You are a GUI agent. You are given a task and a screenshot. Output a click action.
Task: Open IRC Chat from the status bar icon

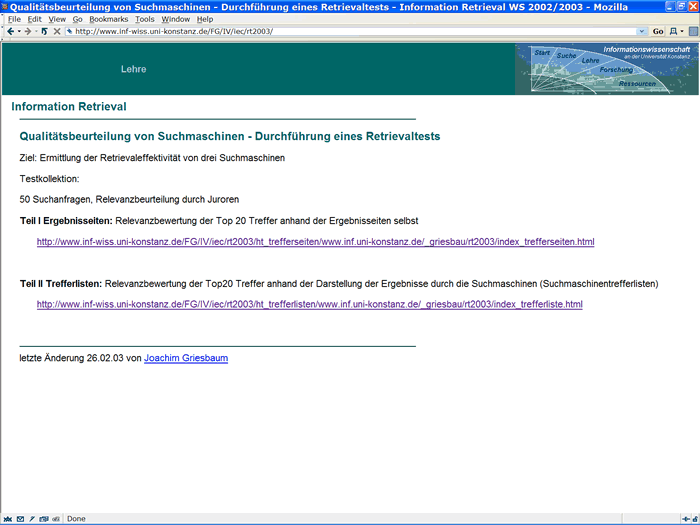(56, 519)
